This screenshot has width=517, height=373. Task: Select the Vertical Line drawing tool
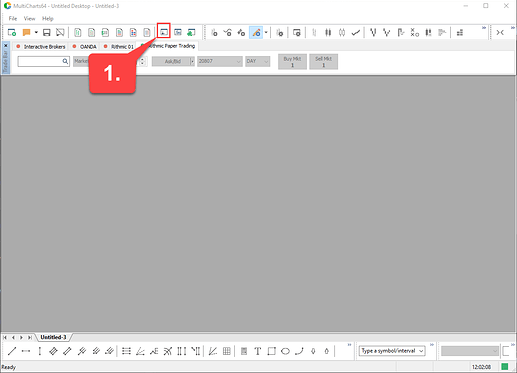(40, 351)
